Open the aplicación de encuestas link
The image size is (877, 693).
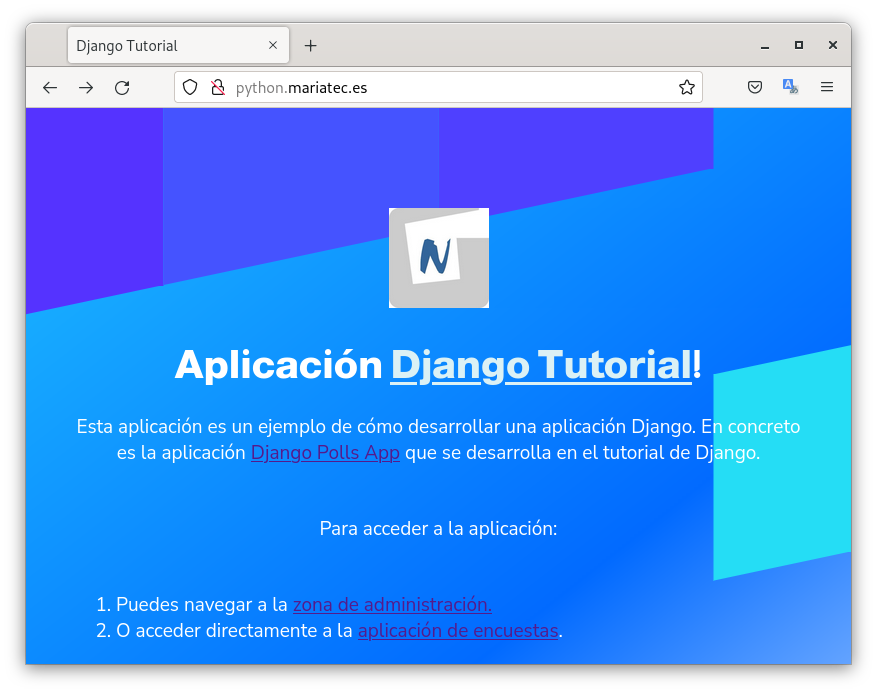[457, 631]
